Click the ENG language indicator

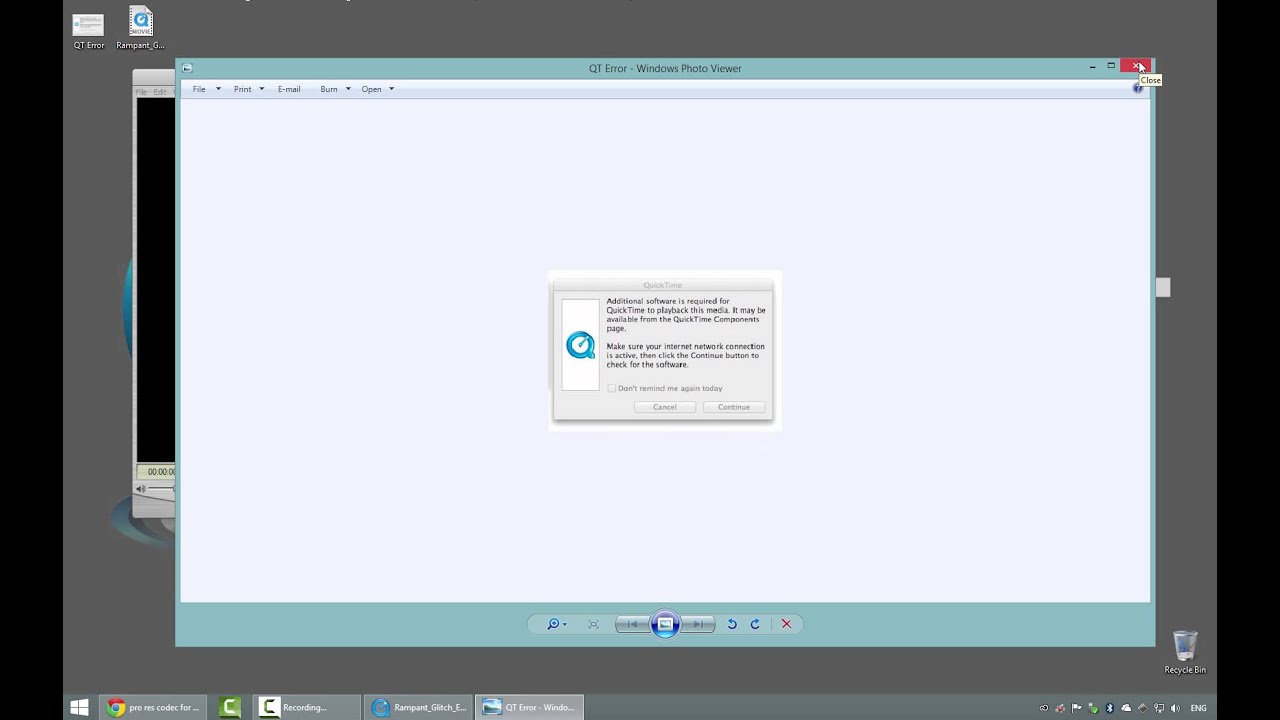(1198, 708)
